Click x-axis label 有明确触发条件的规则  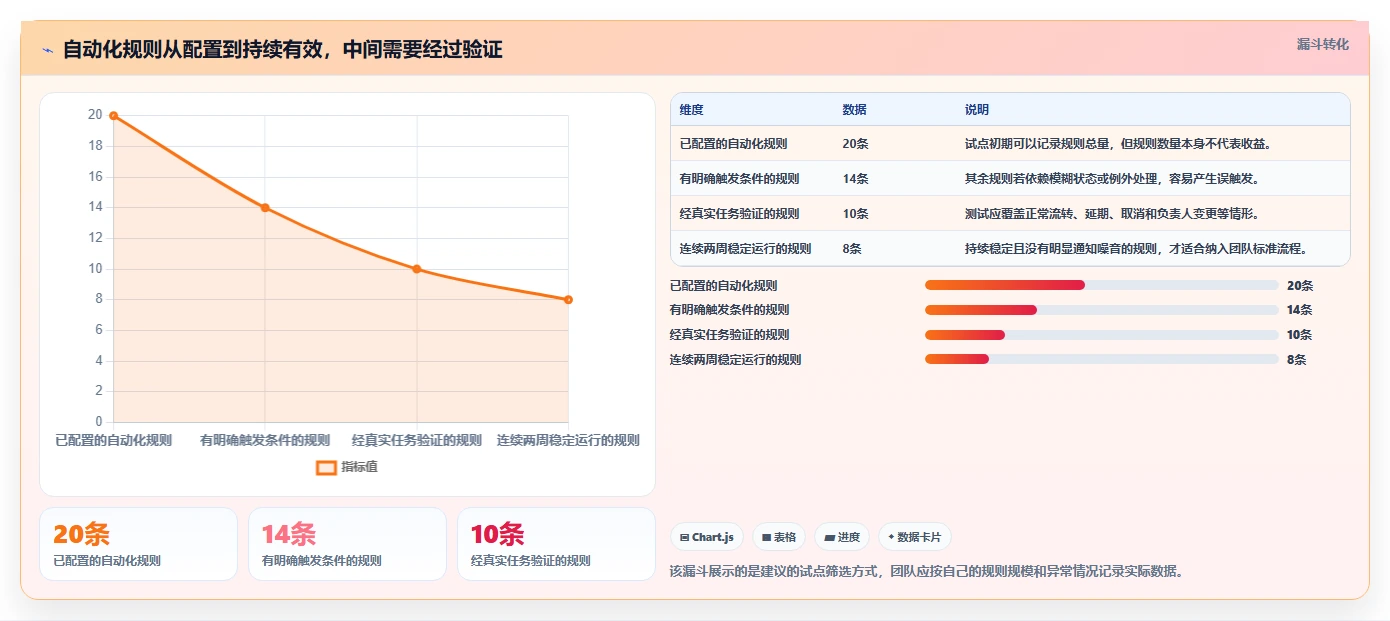[x=265, y=440]
